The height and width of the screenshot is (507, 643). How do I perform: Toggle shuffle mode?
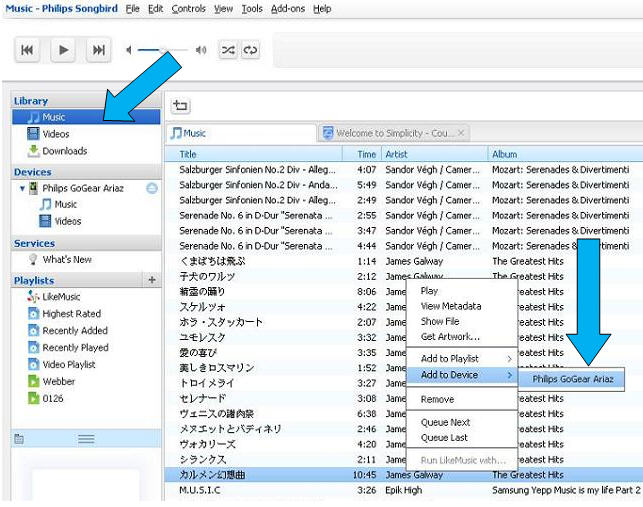(228, 50)
